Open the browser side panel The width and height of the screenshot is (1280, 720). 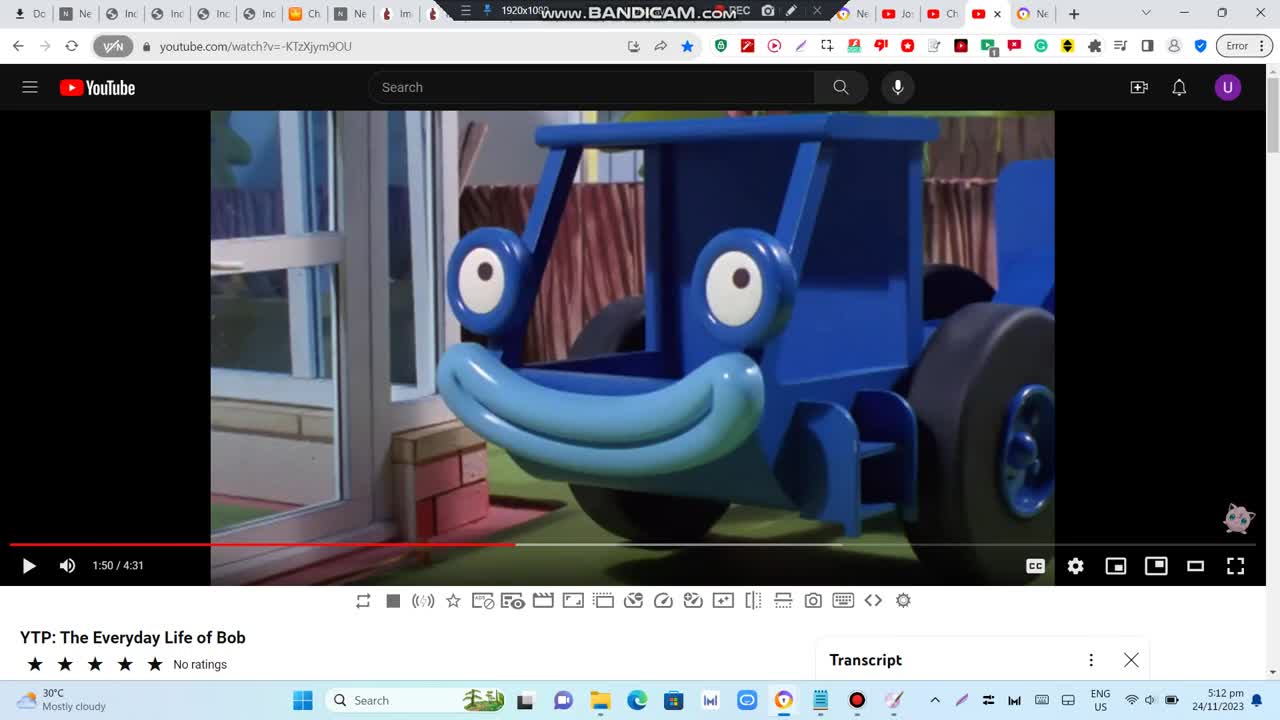point(1147,46)
